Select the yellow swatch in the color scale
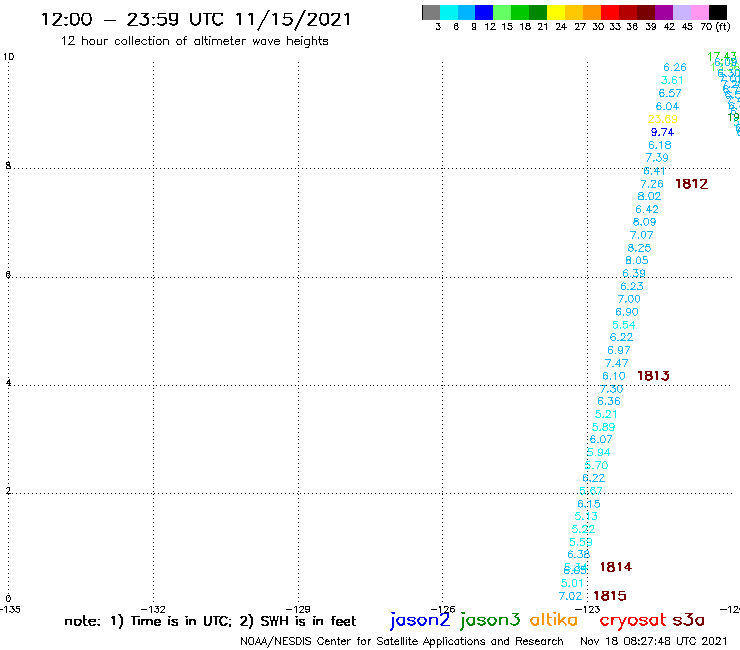The image size is (740, 650). [556, 12]
